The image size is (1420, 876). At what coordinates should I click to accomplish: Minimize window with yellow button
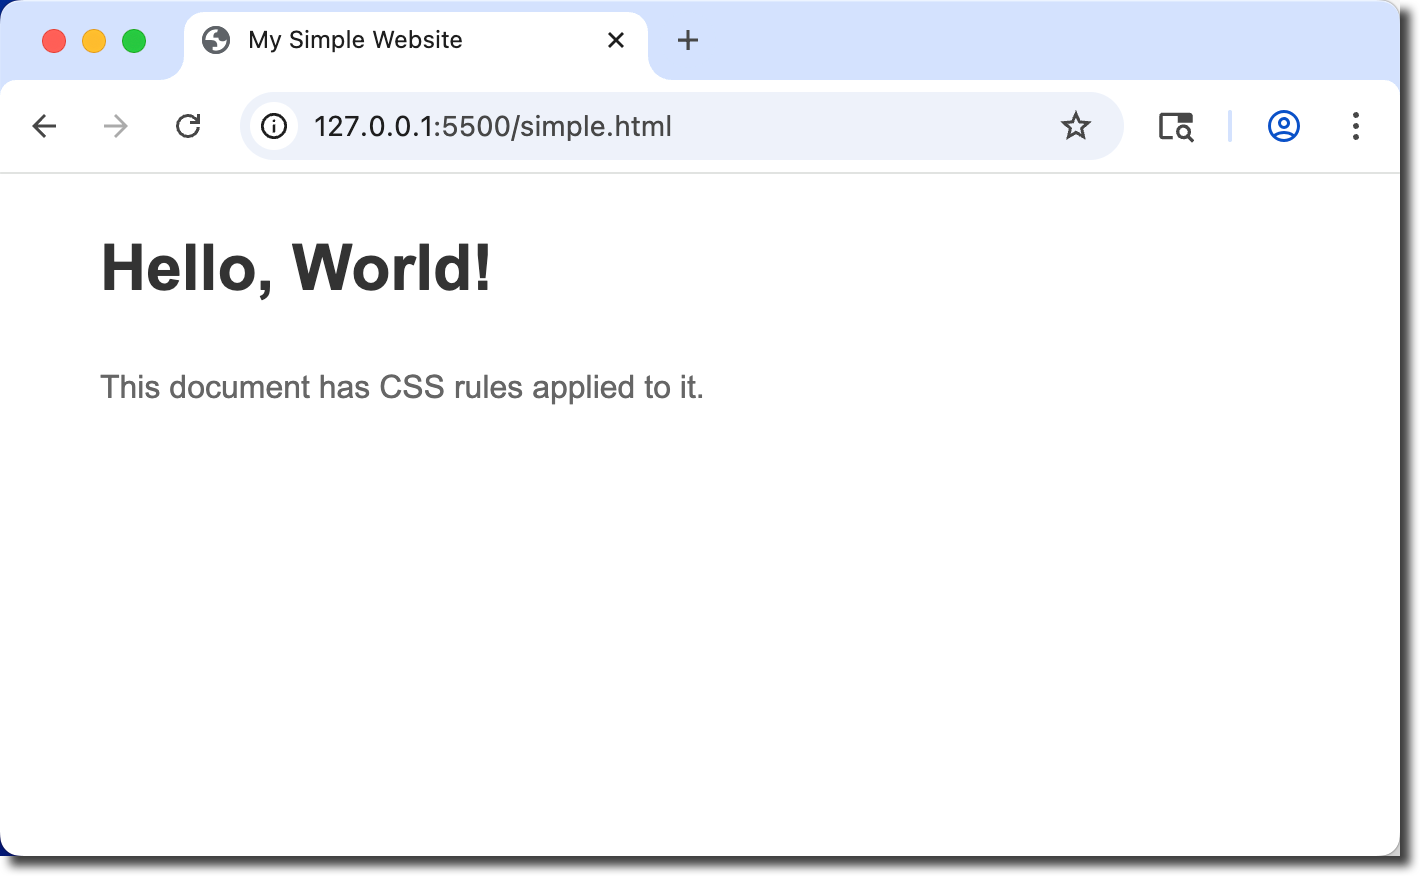(94, 41)
